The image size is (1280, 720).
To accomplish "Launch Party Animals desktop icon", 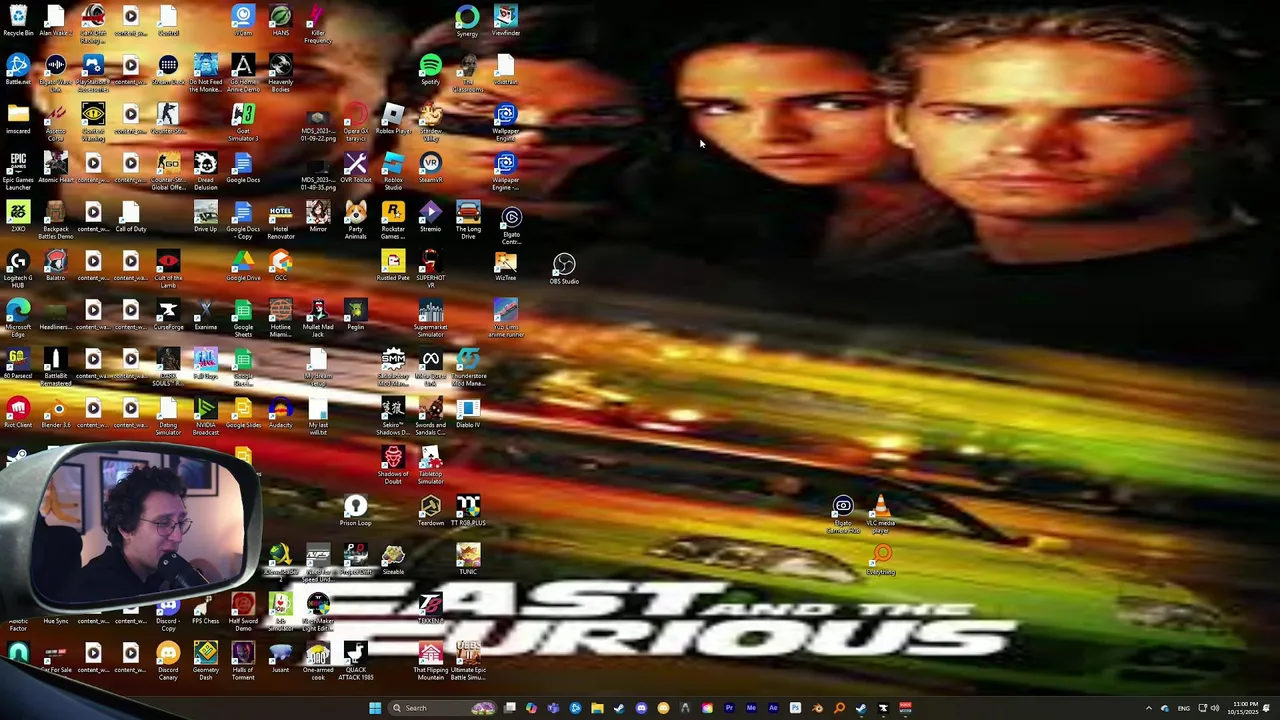I will [x=355, y=219].
